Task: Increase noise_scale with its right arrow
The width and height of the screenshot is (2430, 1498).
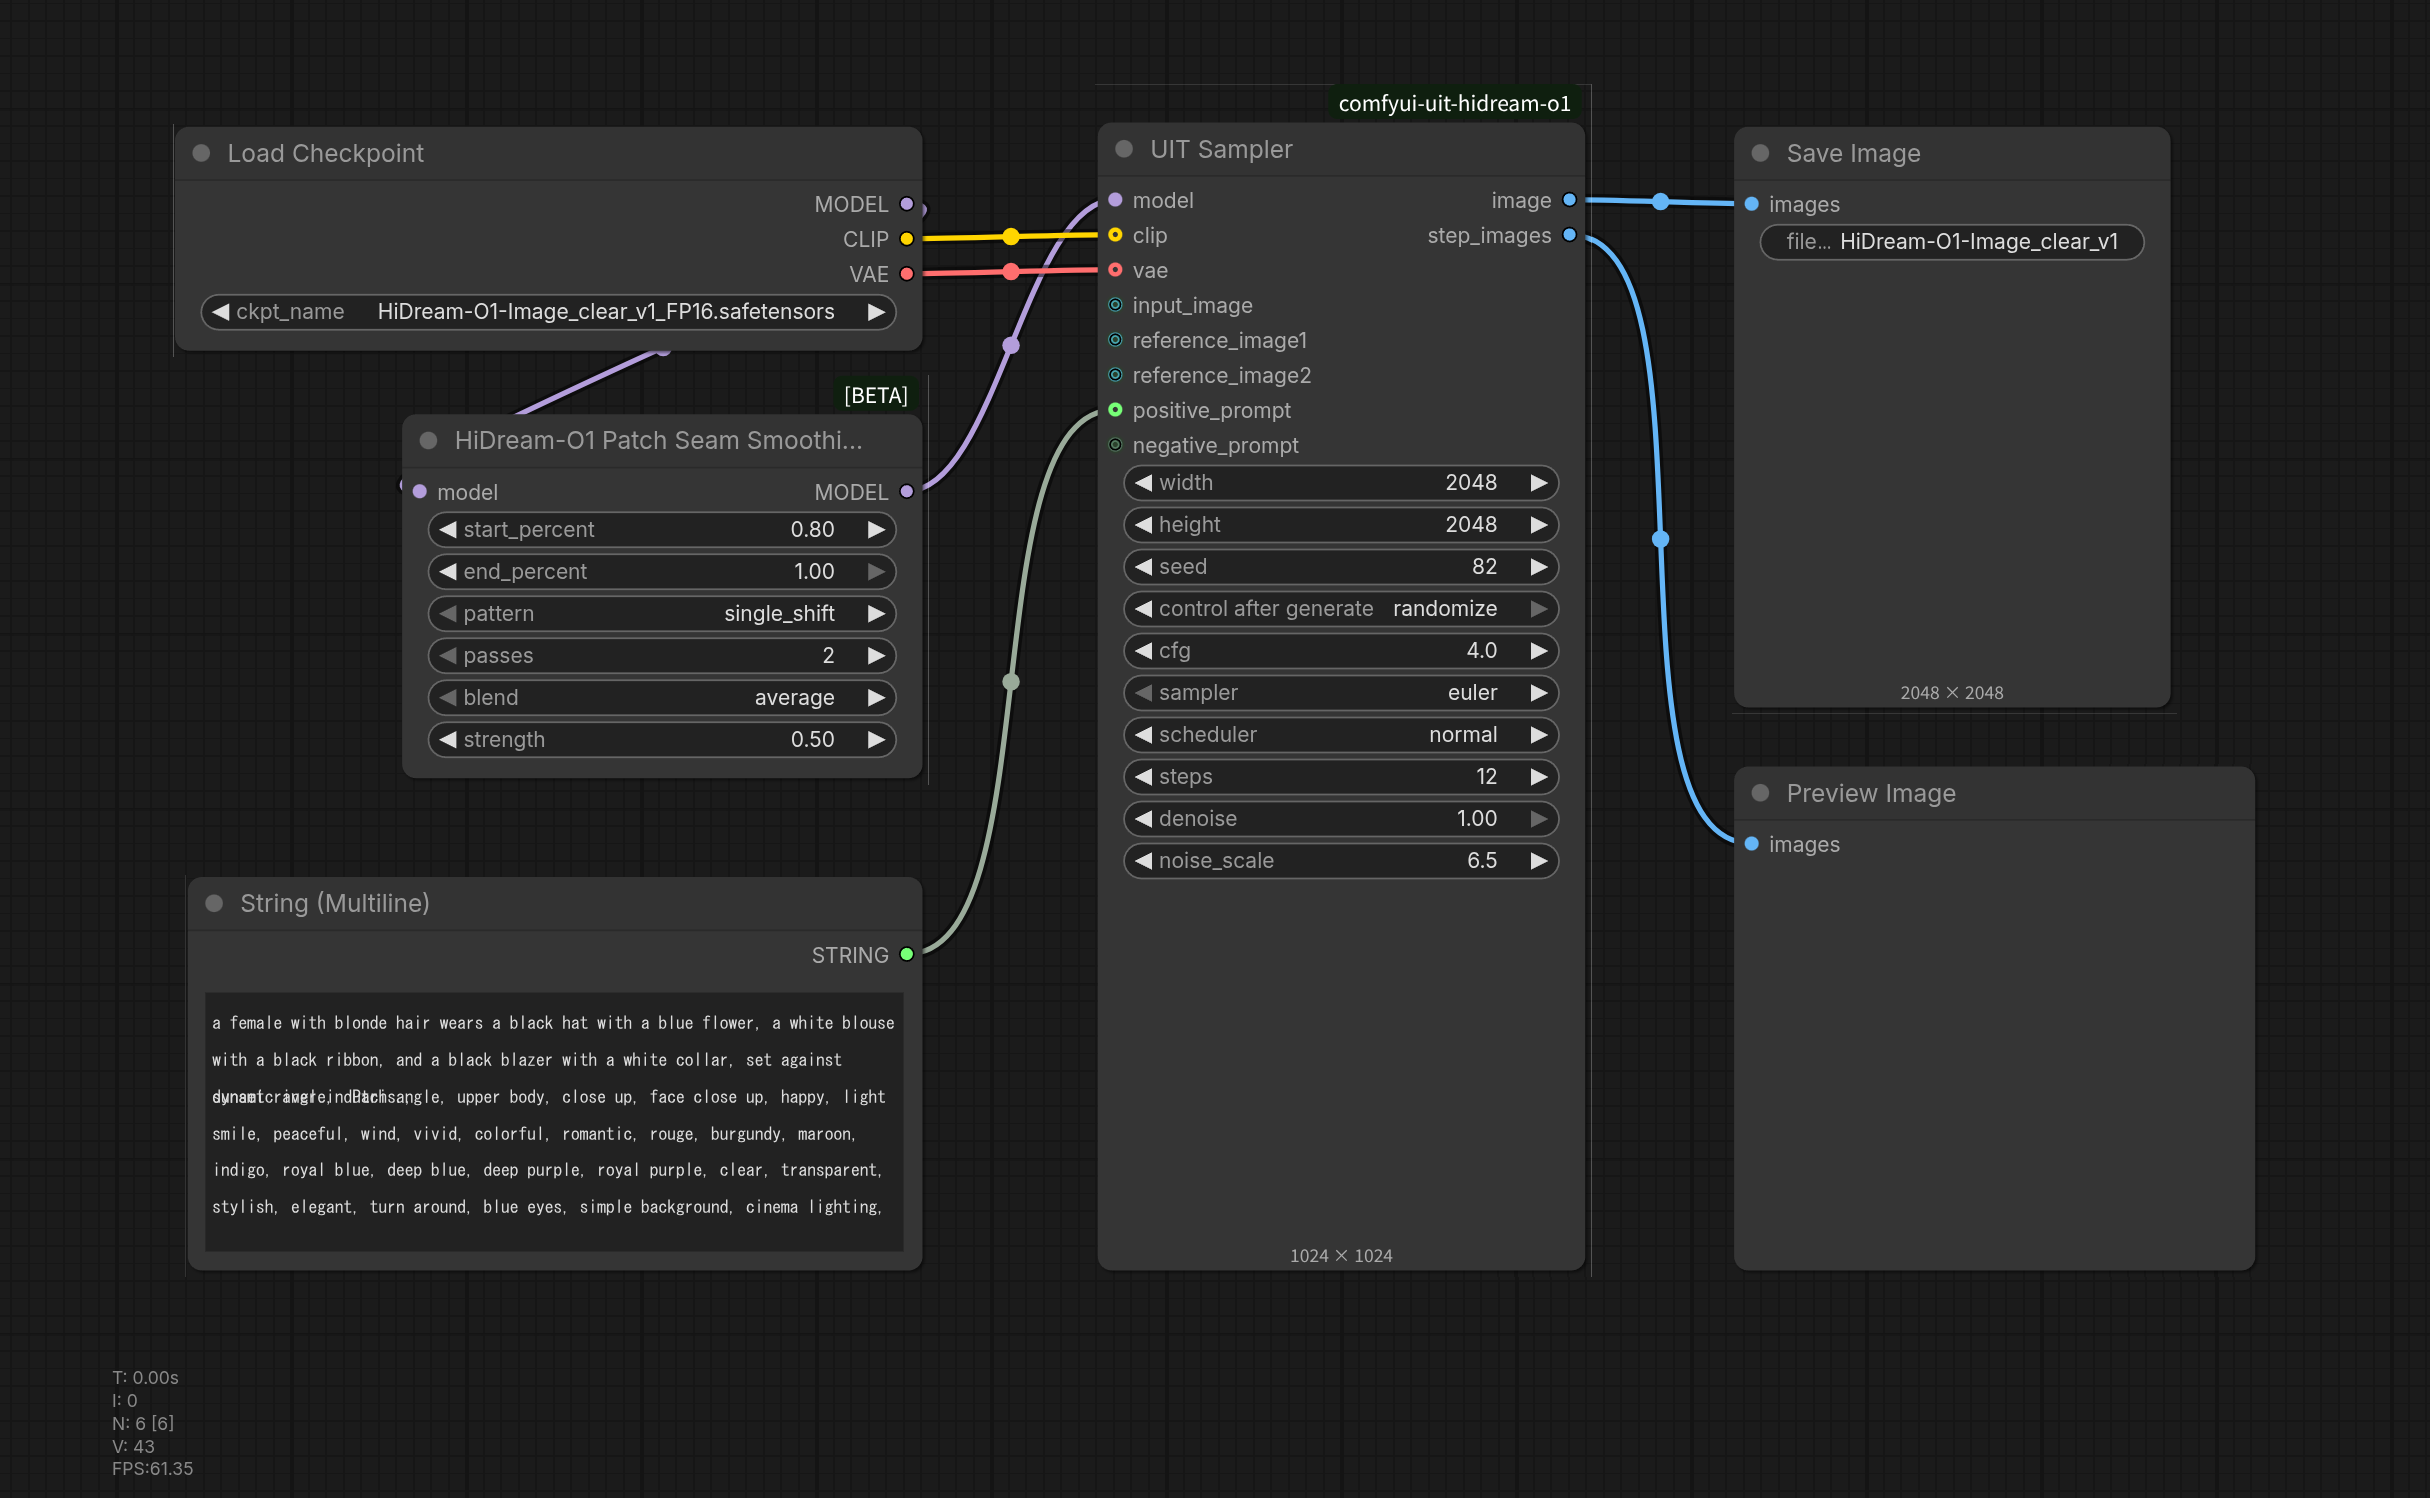Action: pyautogui.click(x=1539, y=861)
